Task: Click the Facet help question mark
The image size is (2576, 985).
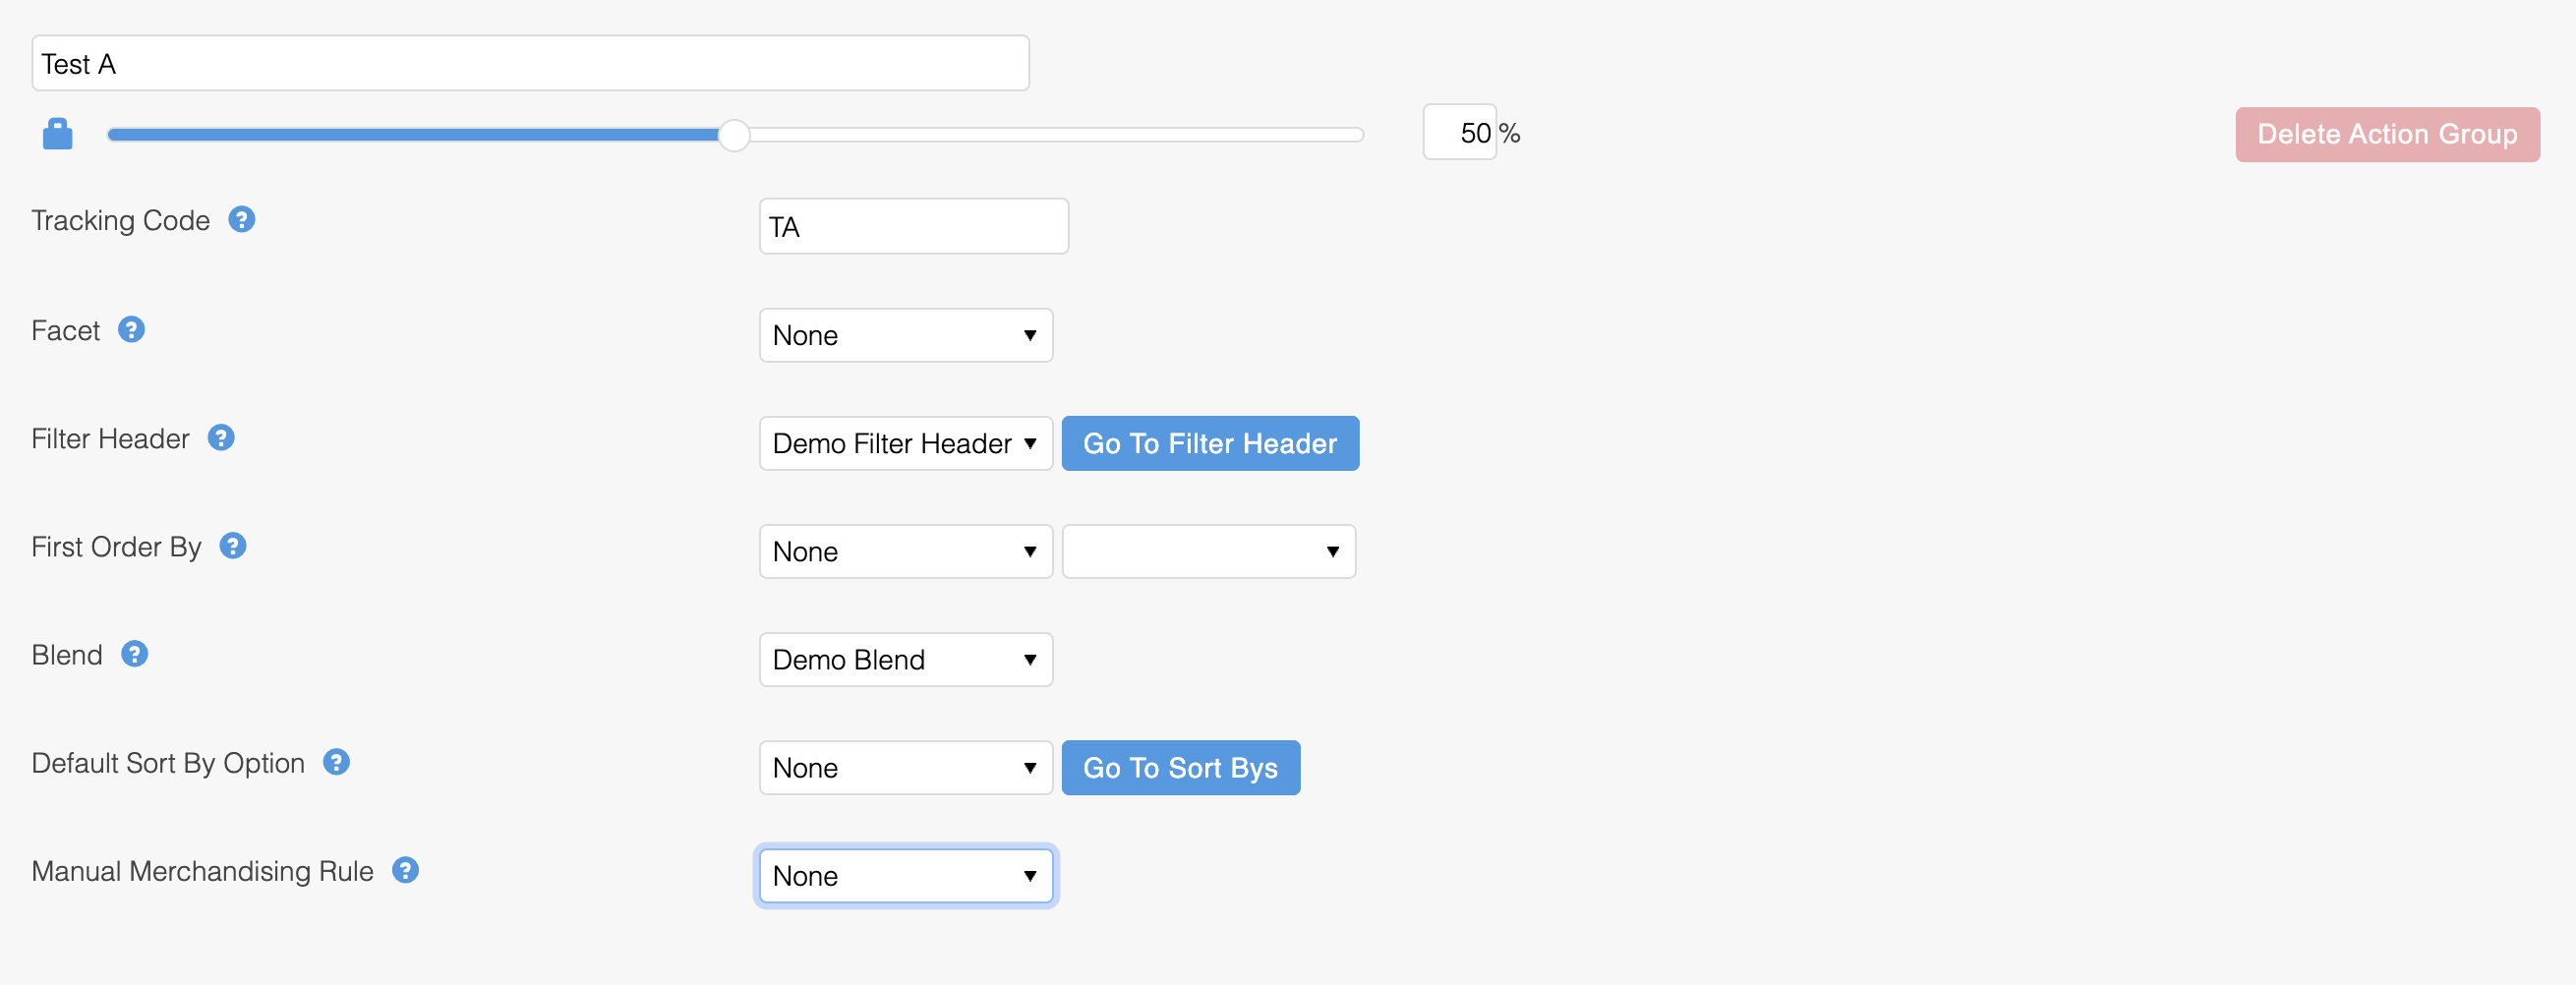Action: coord(131,330)
